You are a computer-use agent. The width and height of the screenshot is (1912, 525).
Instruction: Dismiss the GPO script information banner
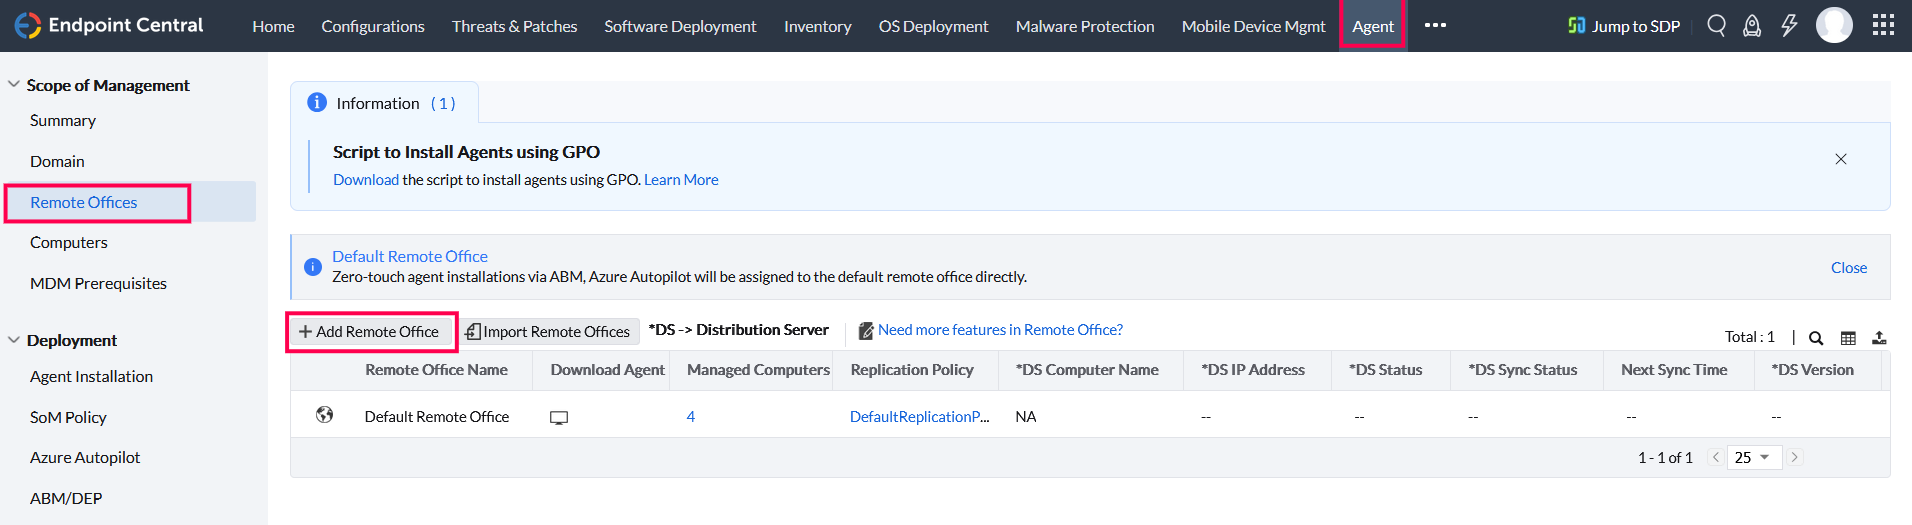point(1840,159)
